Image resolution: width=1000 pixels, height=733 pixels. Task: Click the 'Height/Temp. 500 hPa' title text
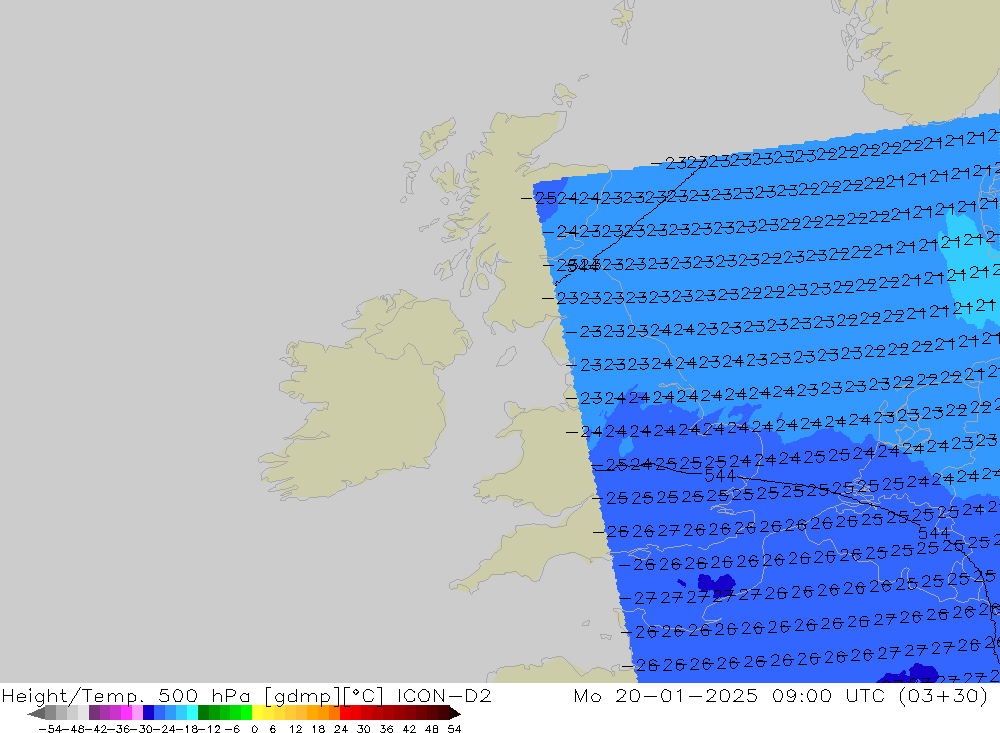pyautogui.click(x=126, y=695)
